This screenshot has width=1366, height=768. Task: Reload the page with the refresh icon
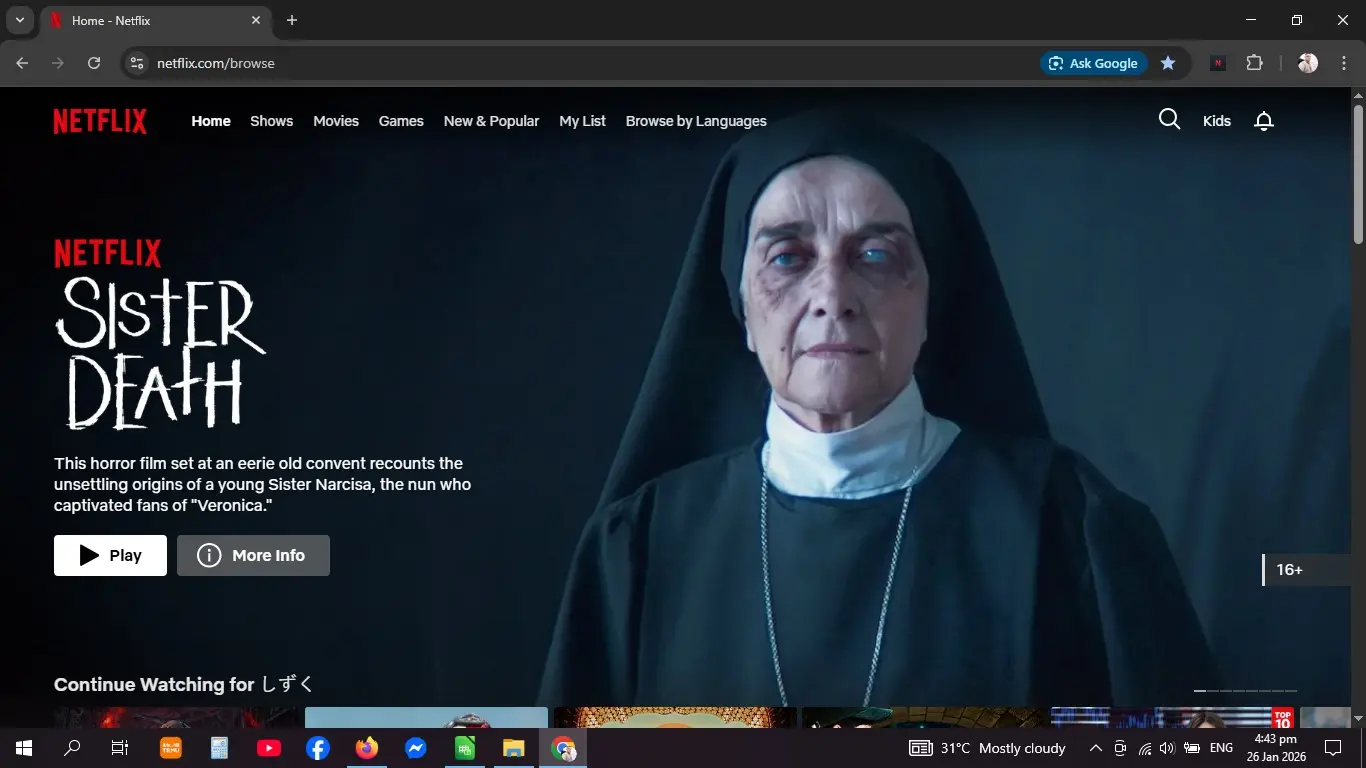click(x=94, y=63)
